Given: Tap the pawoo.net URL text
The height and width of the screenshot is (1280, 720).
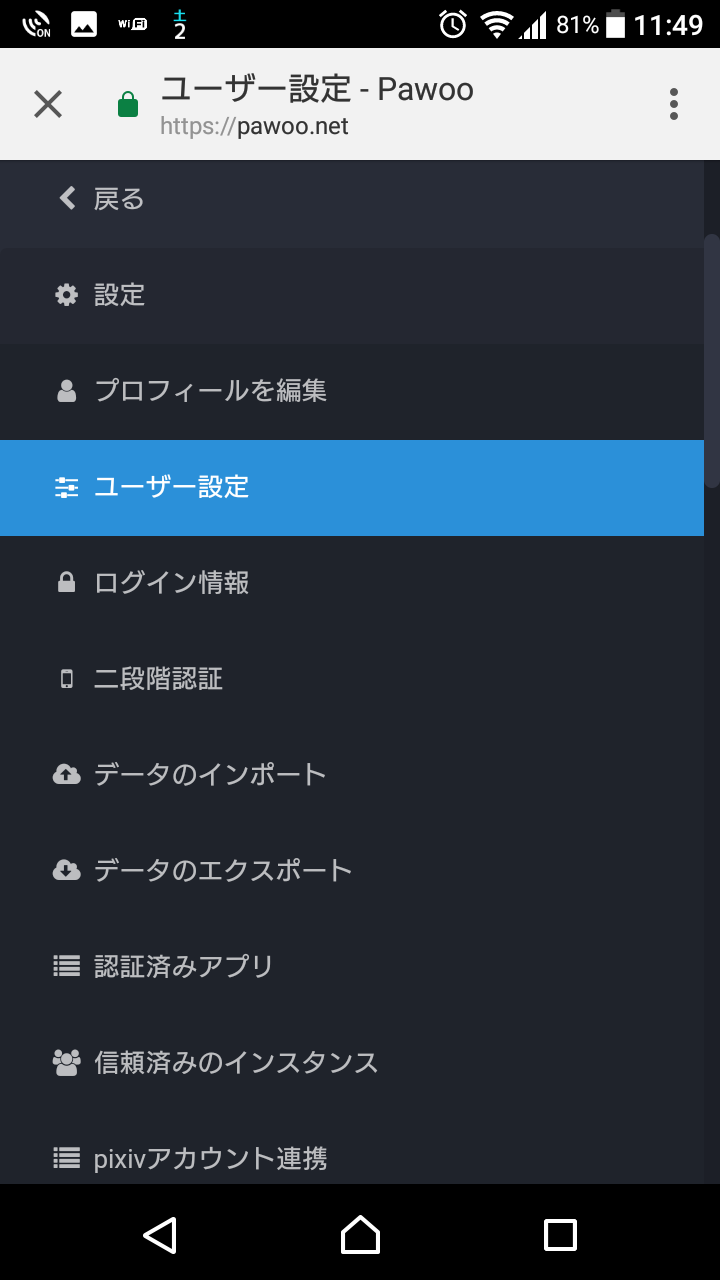Looking at the screenshot, I should [x=253, y=126].
